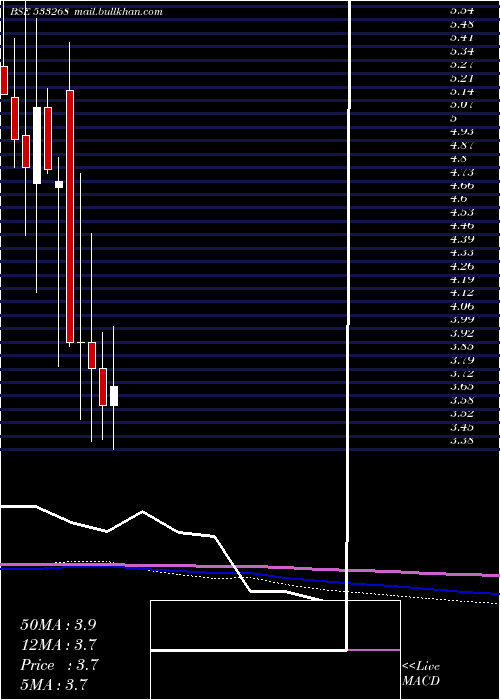
Task: Select the 3.92 price axis label
Action: (x=462, y=333)
